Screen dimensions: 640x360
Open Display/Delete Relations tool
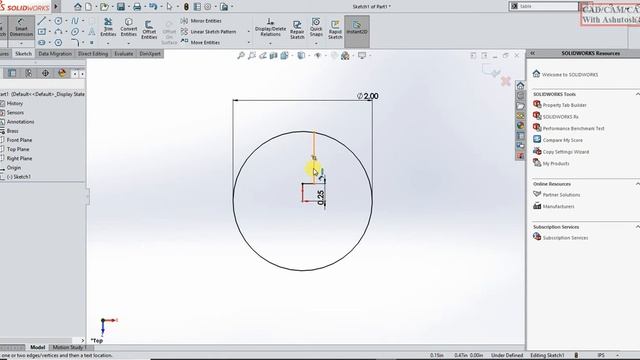tap(270, 27)
